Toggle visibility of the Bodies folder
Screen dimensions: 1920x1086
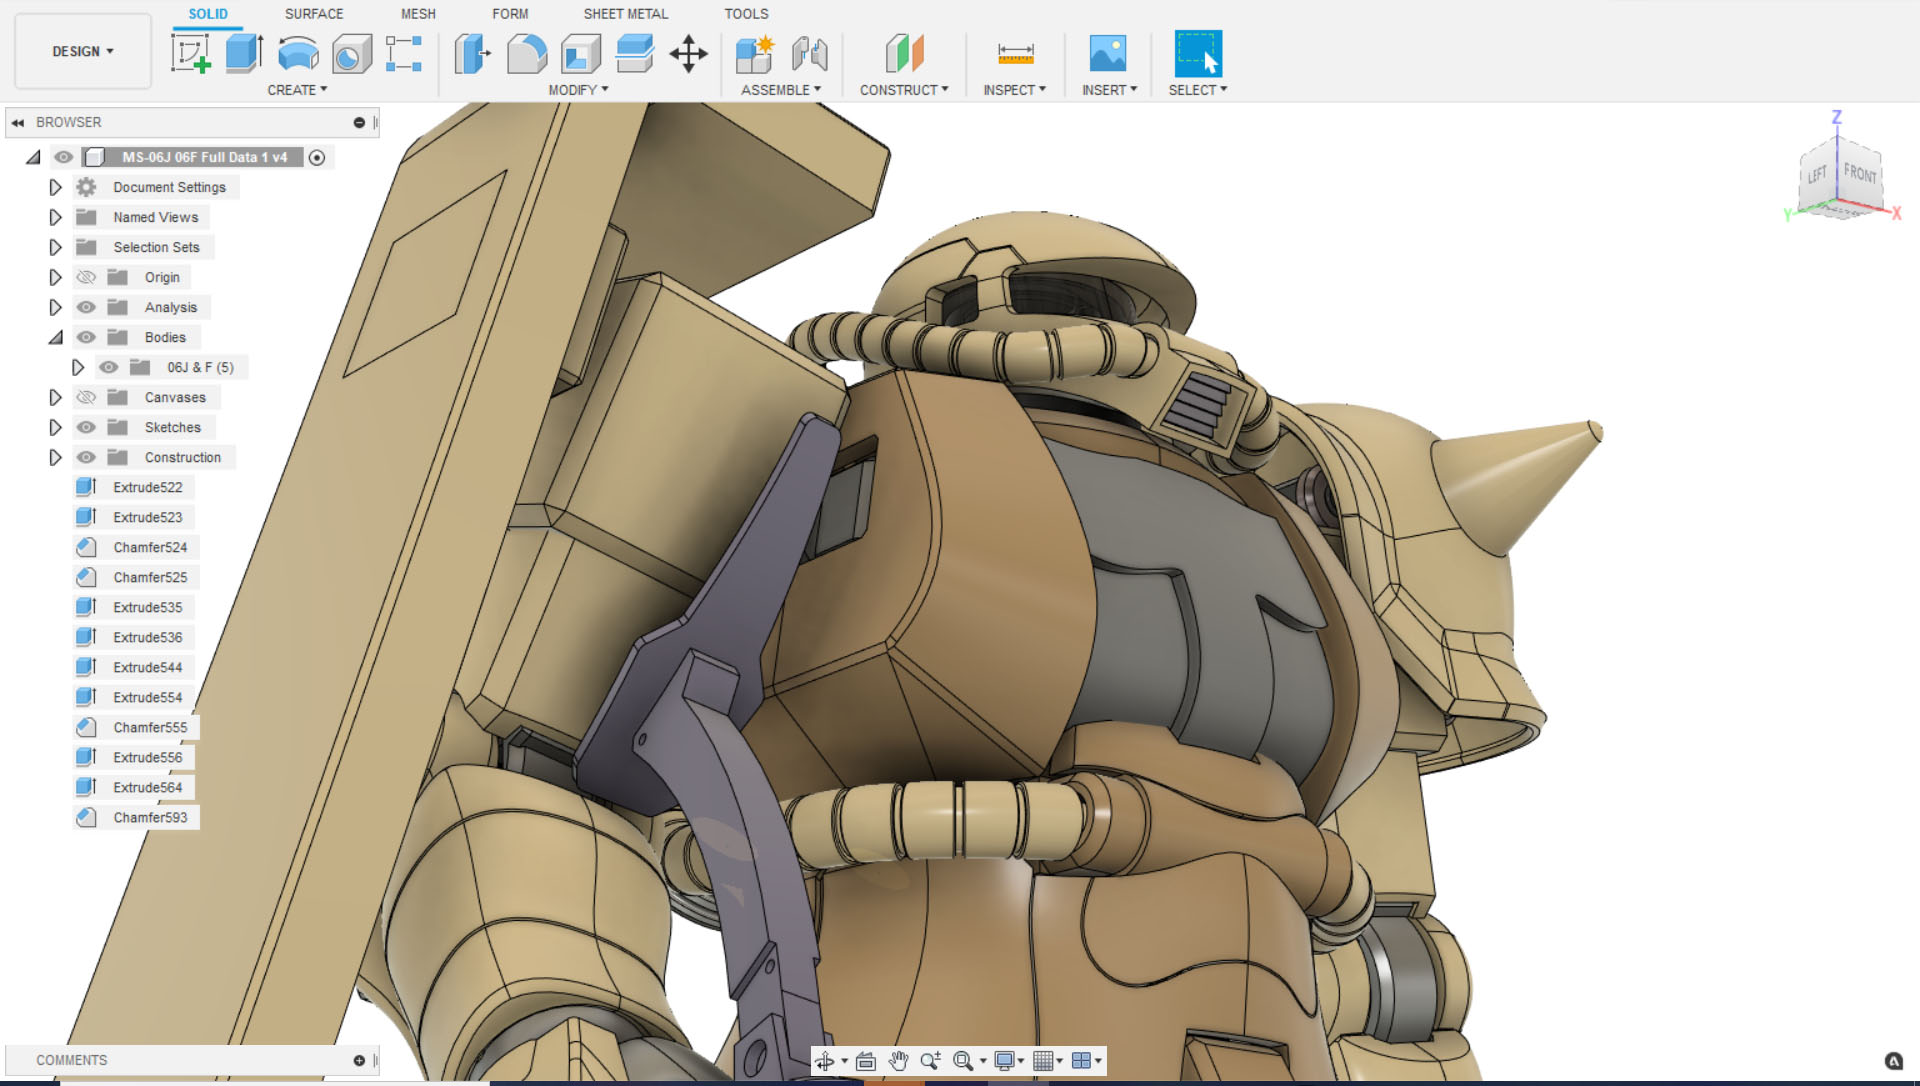(x=85, y=337)
